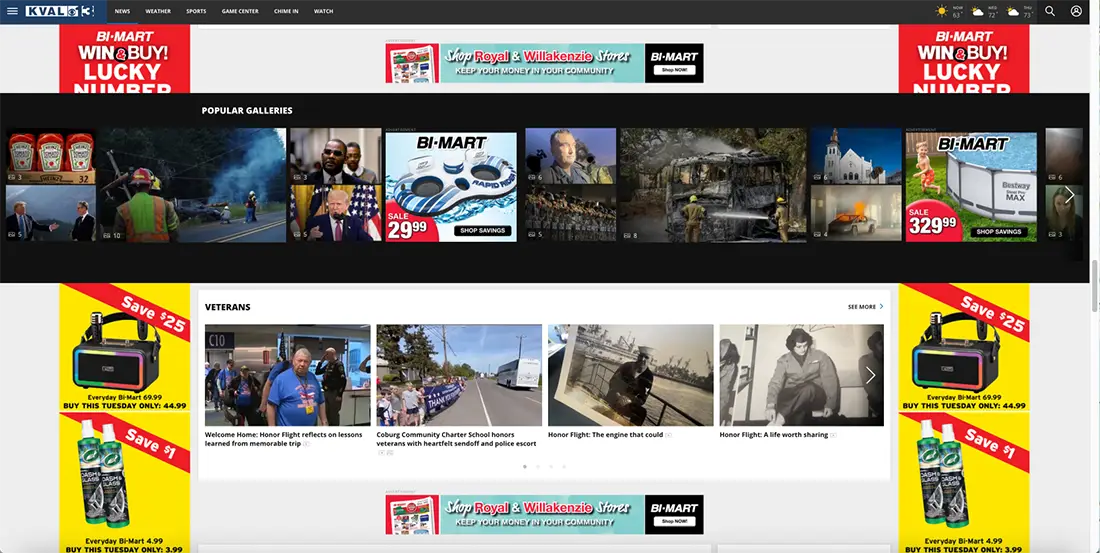The image size is (1100, 553).
Task: Open burning car gallery thumbnail
Action: [x=856, y=213]
